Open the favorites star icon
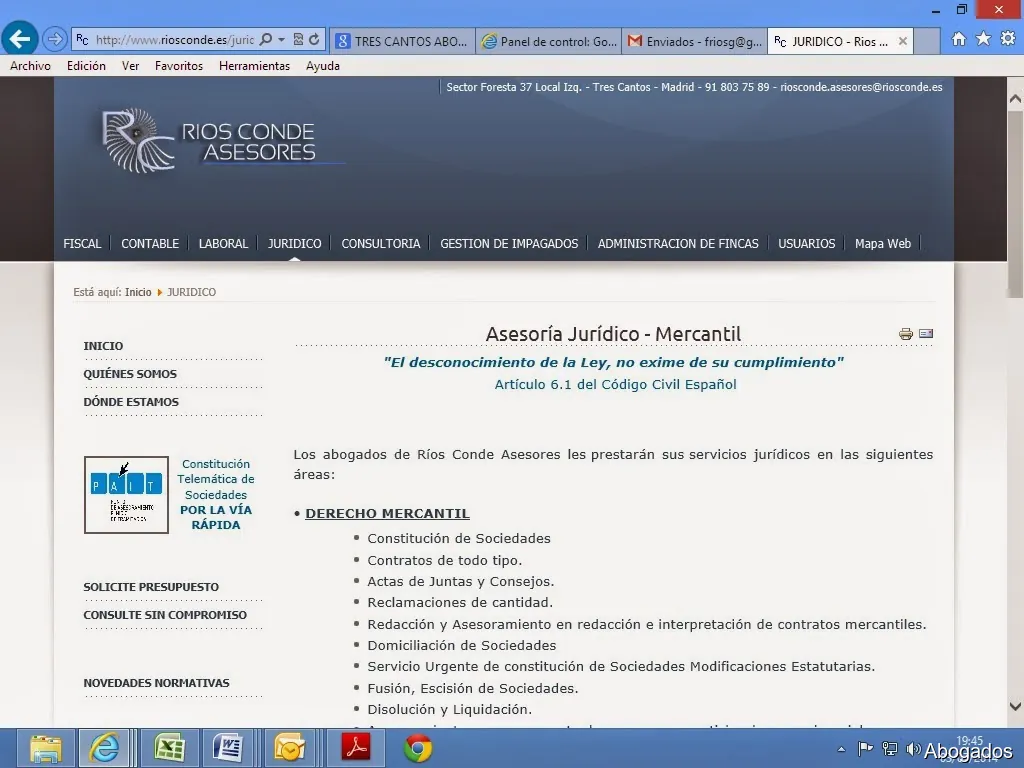Viewport: 1024px width, 768px height. [x=983, y=39]
